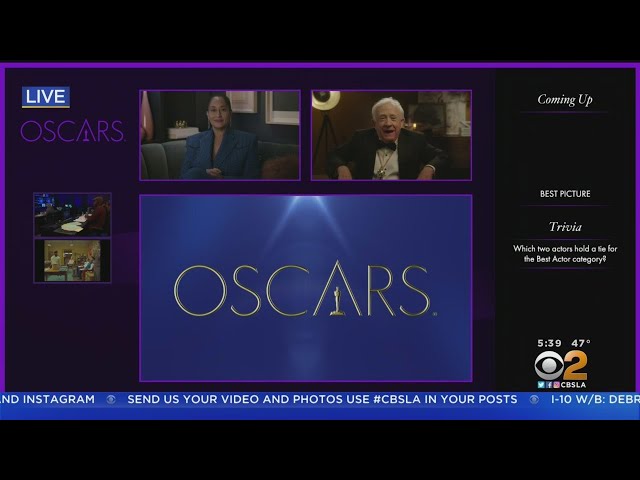640x480 pixels.
Task: Click the #CBSLA ticker message
Action: click(x=322, y=399)
